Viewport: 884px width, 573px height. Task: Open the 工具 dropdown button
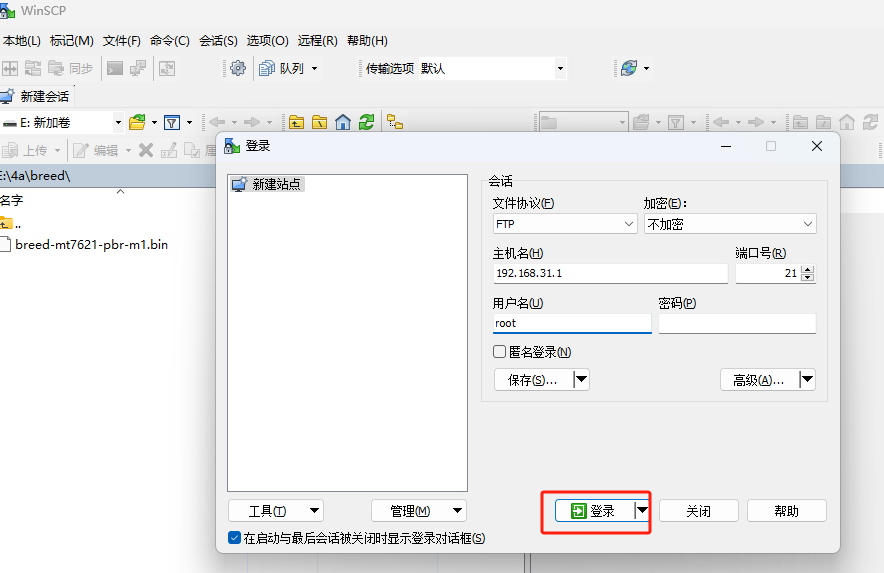tap(276, 511)
